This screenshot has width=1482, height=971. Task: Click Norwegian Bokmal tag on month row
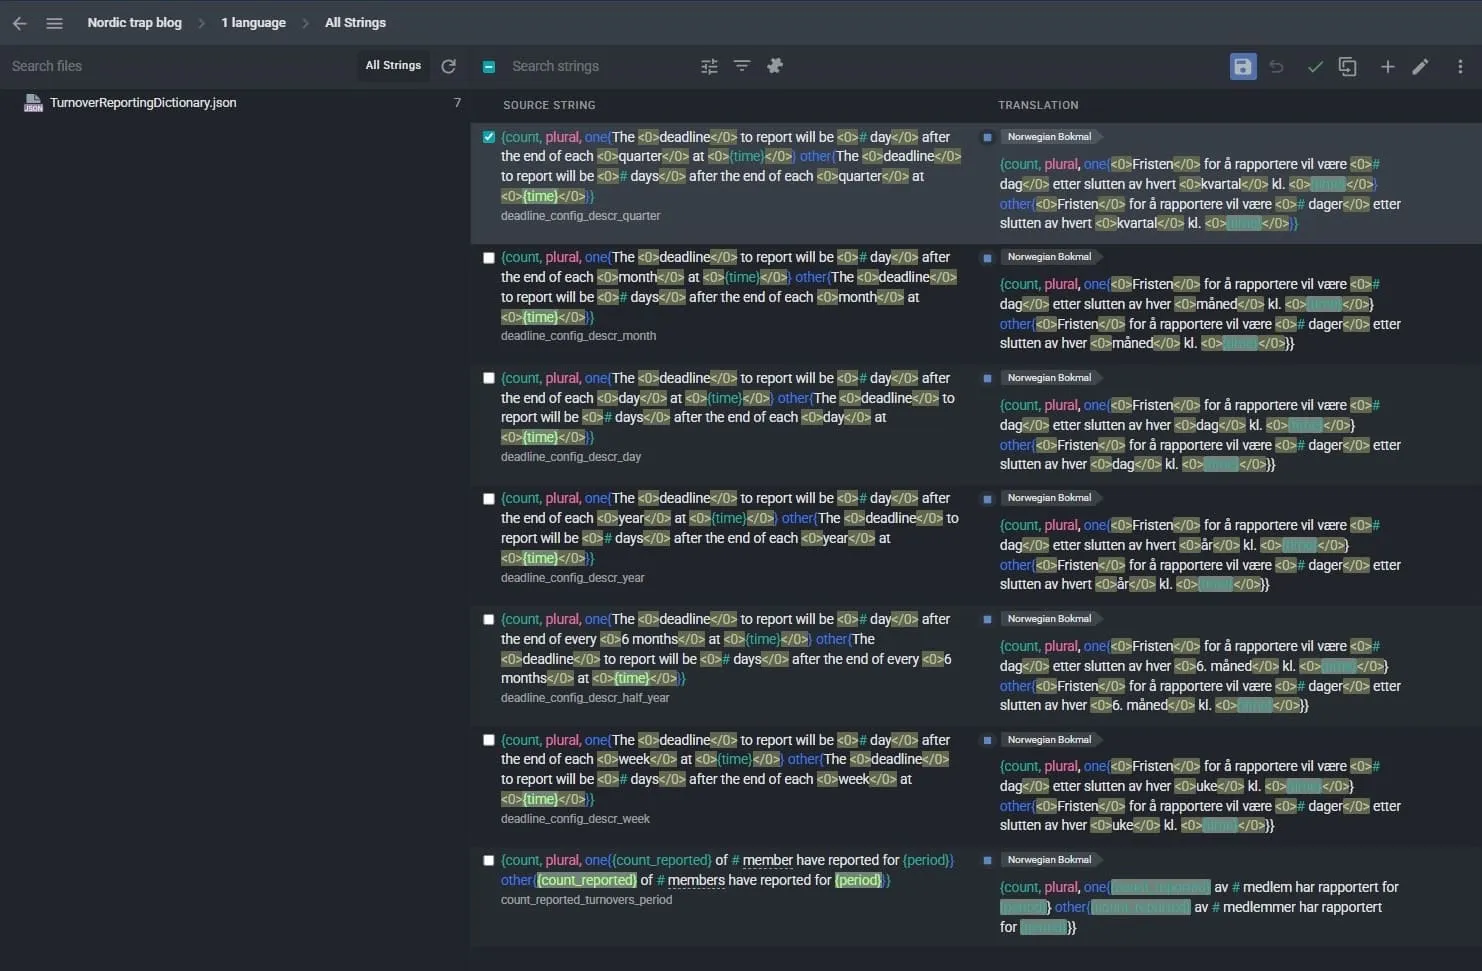pos(1050,257)
